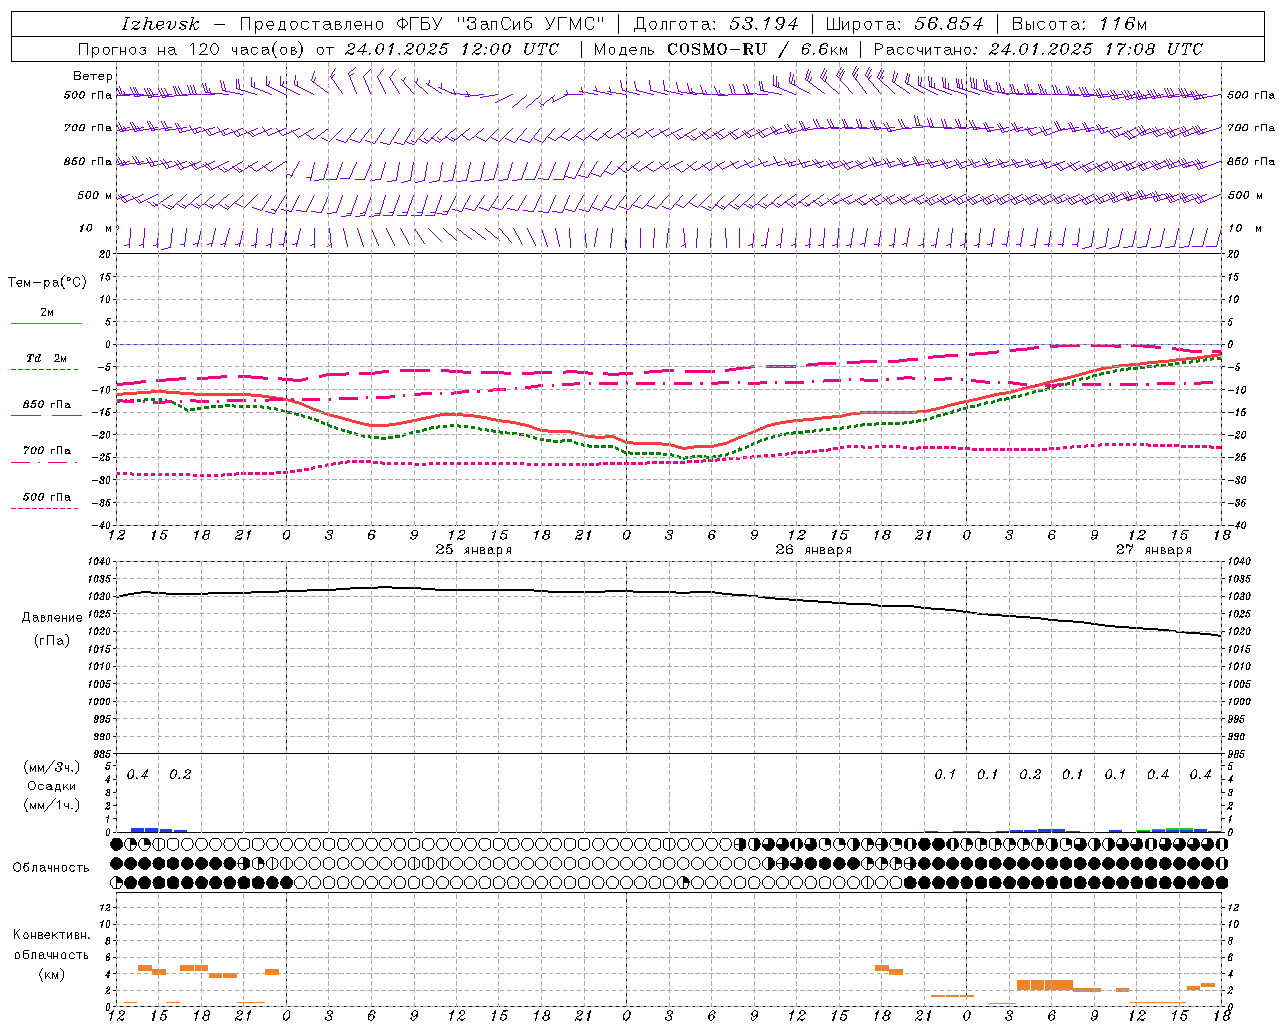Select the model name "COSMO-RU / 6.6км"

point(757,49)
